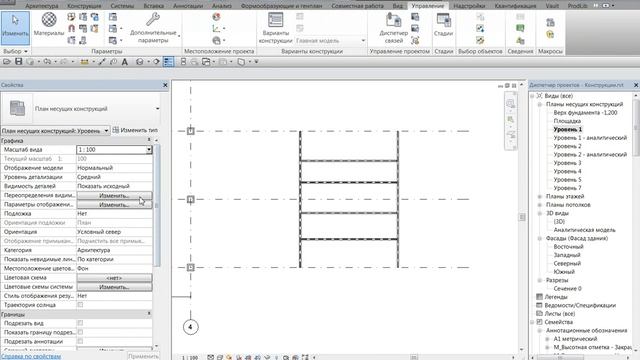Select the Text 'A' tool in quick access toolbar
The height and width of the screenshot is (360, 640).
125,62
